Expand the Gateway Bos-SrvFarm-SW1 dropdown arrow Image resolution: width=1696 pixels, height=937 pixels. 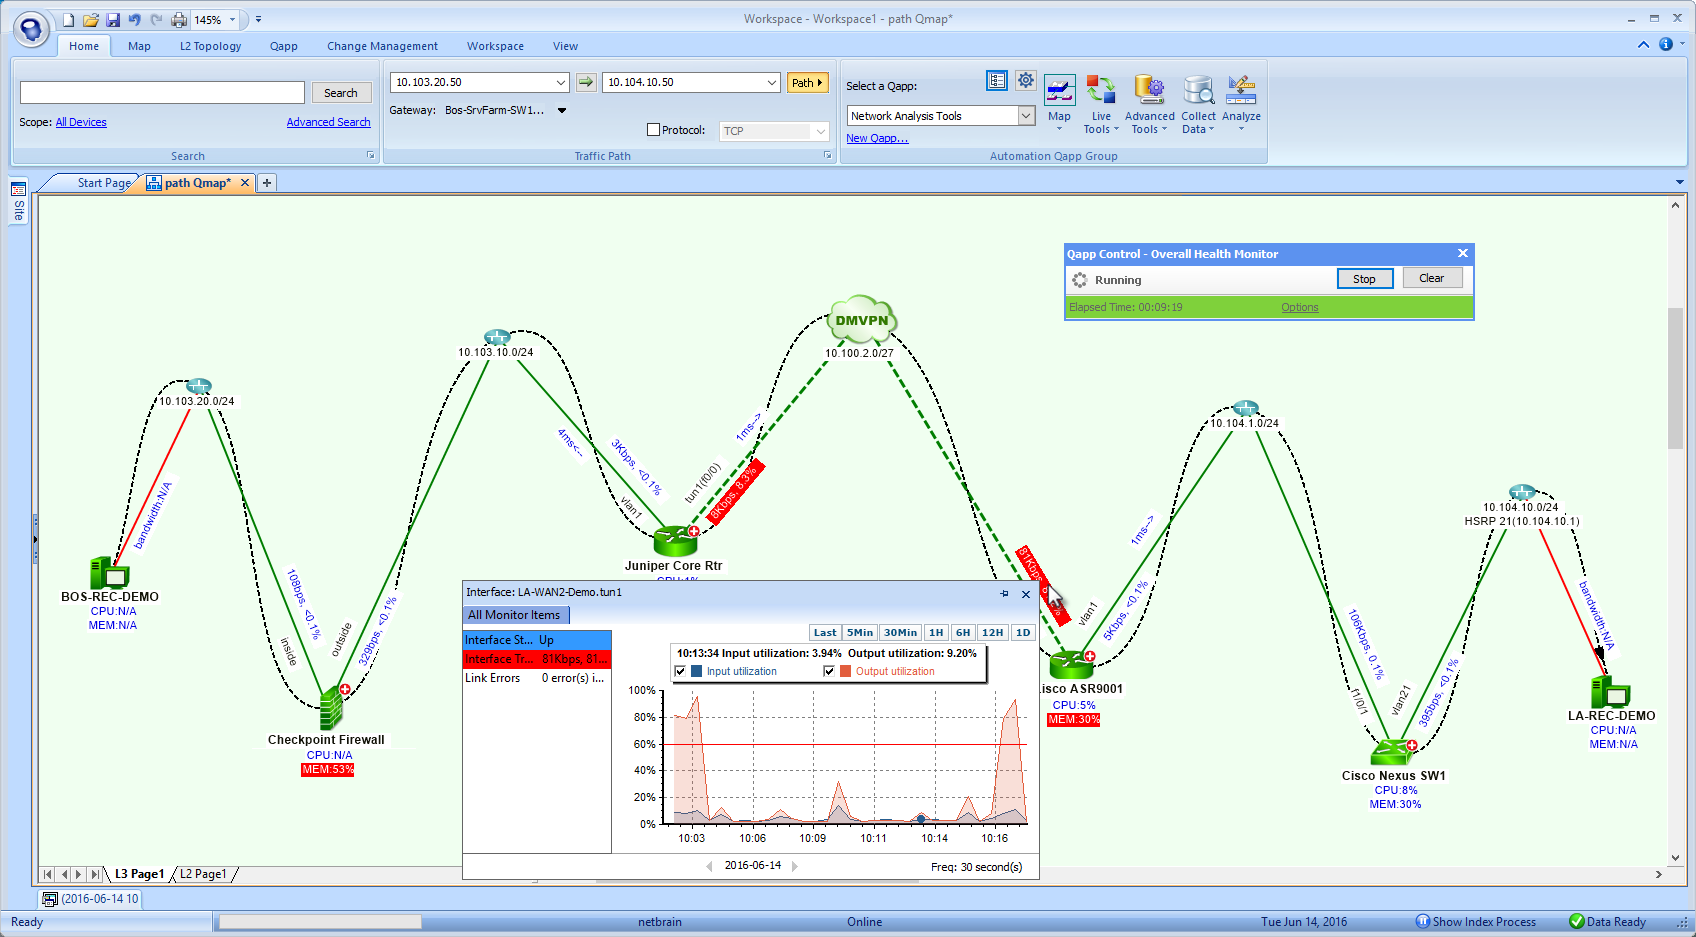(562, 111)
